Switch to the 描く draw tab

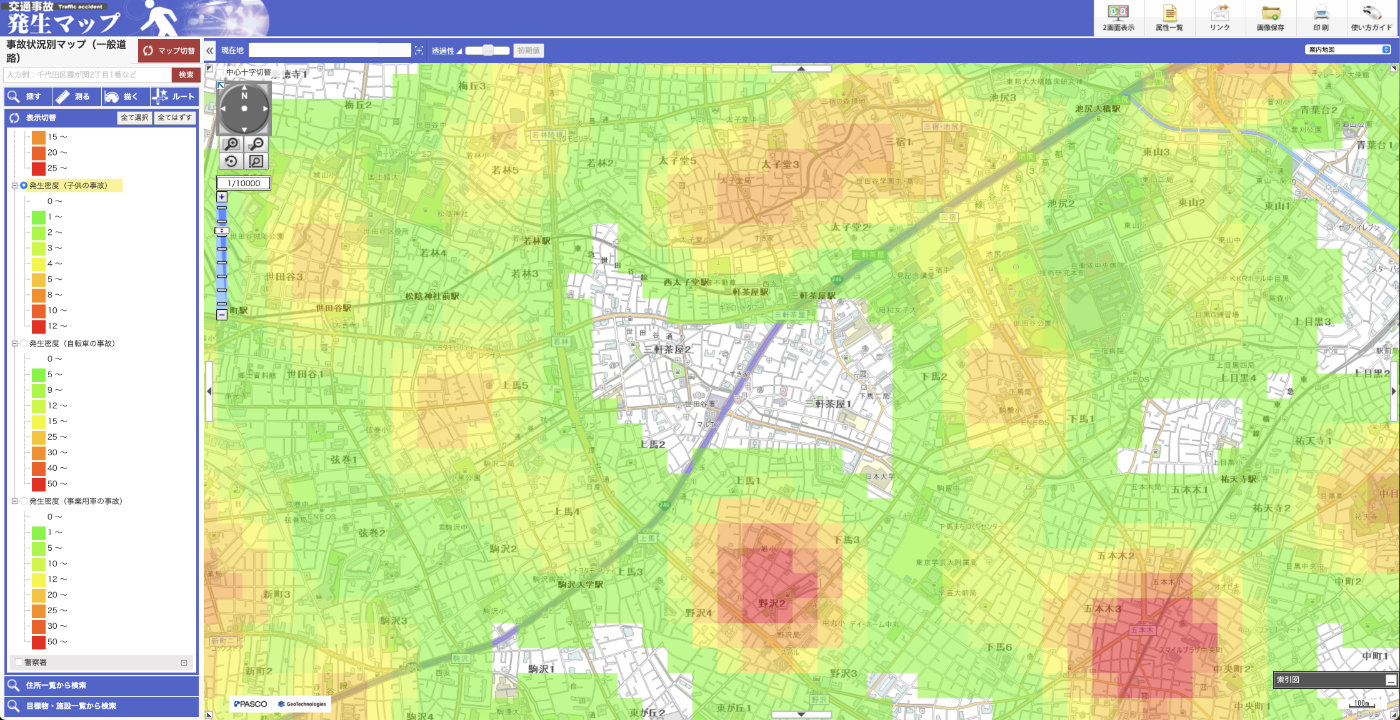coord(124,97)
